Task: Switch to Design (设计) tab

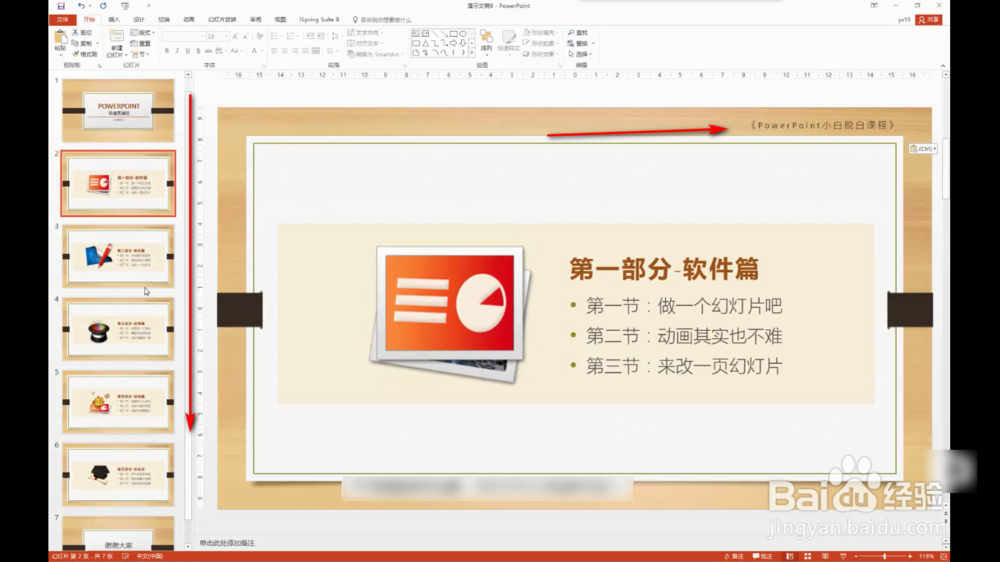Action: [139, 20]
